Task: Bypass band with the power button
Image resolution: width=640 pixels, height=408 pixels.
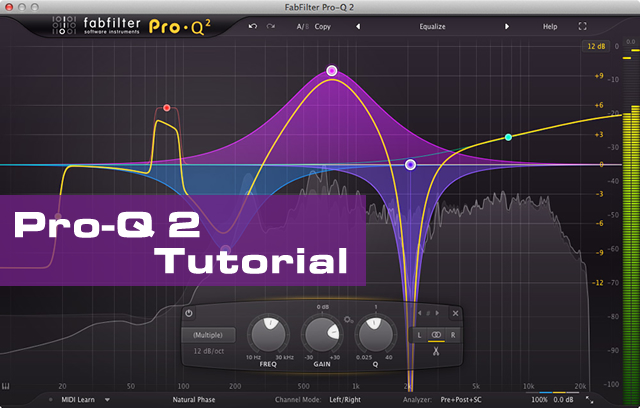Action: (x=189, y=313)
